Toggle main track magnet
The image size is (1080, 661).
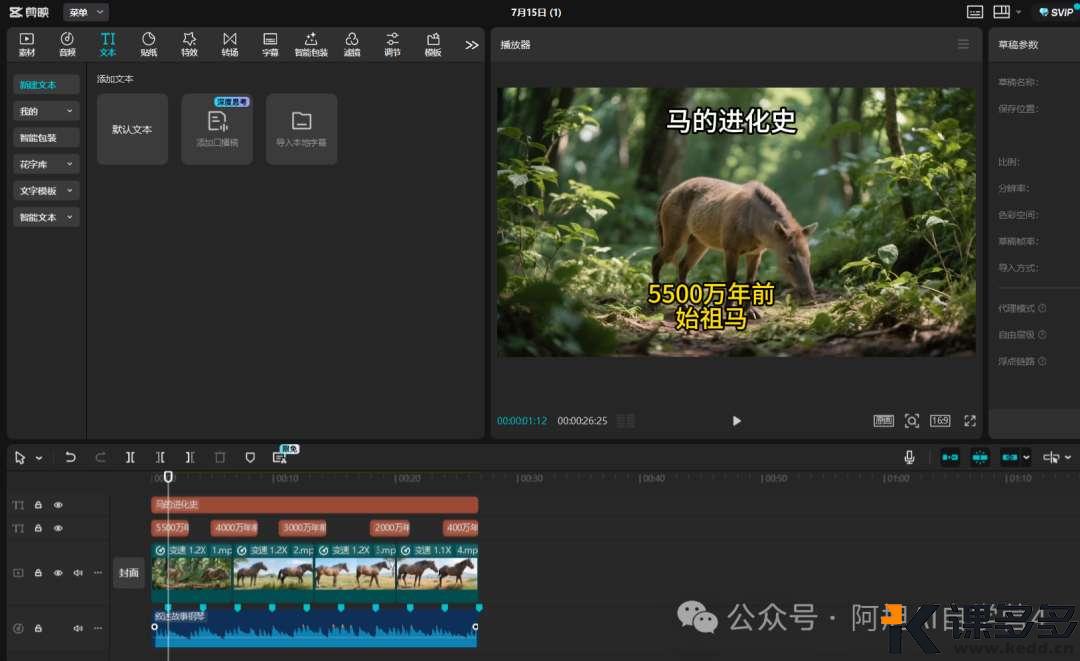coord(950,457)
